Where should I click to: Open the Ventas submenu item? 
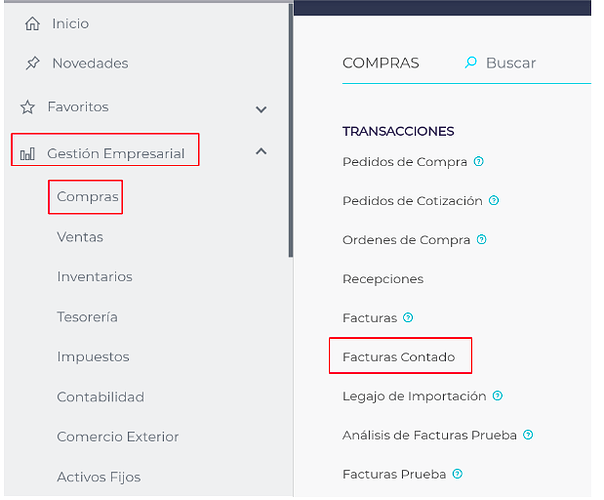[80, 237]
